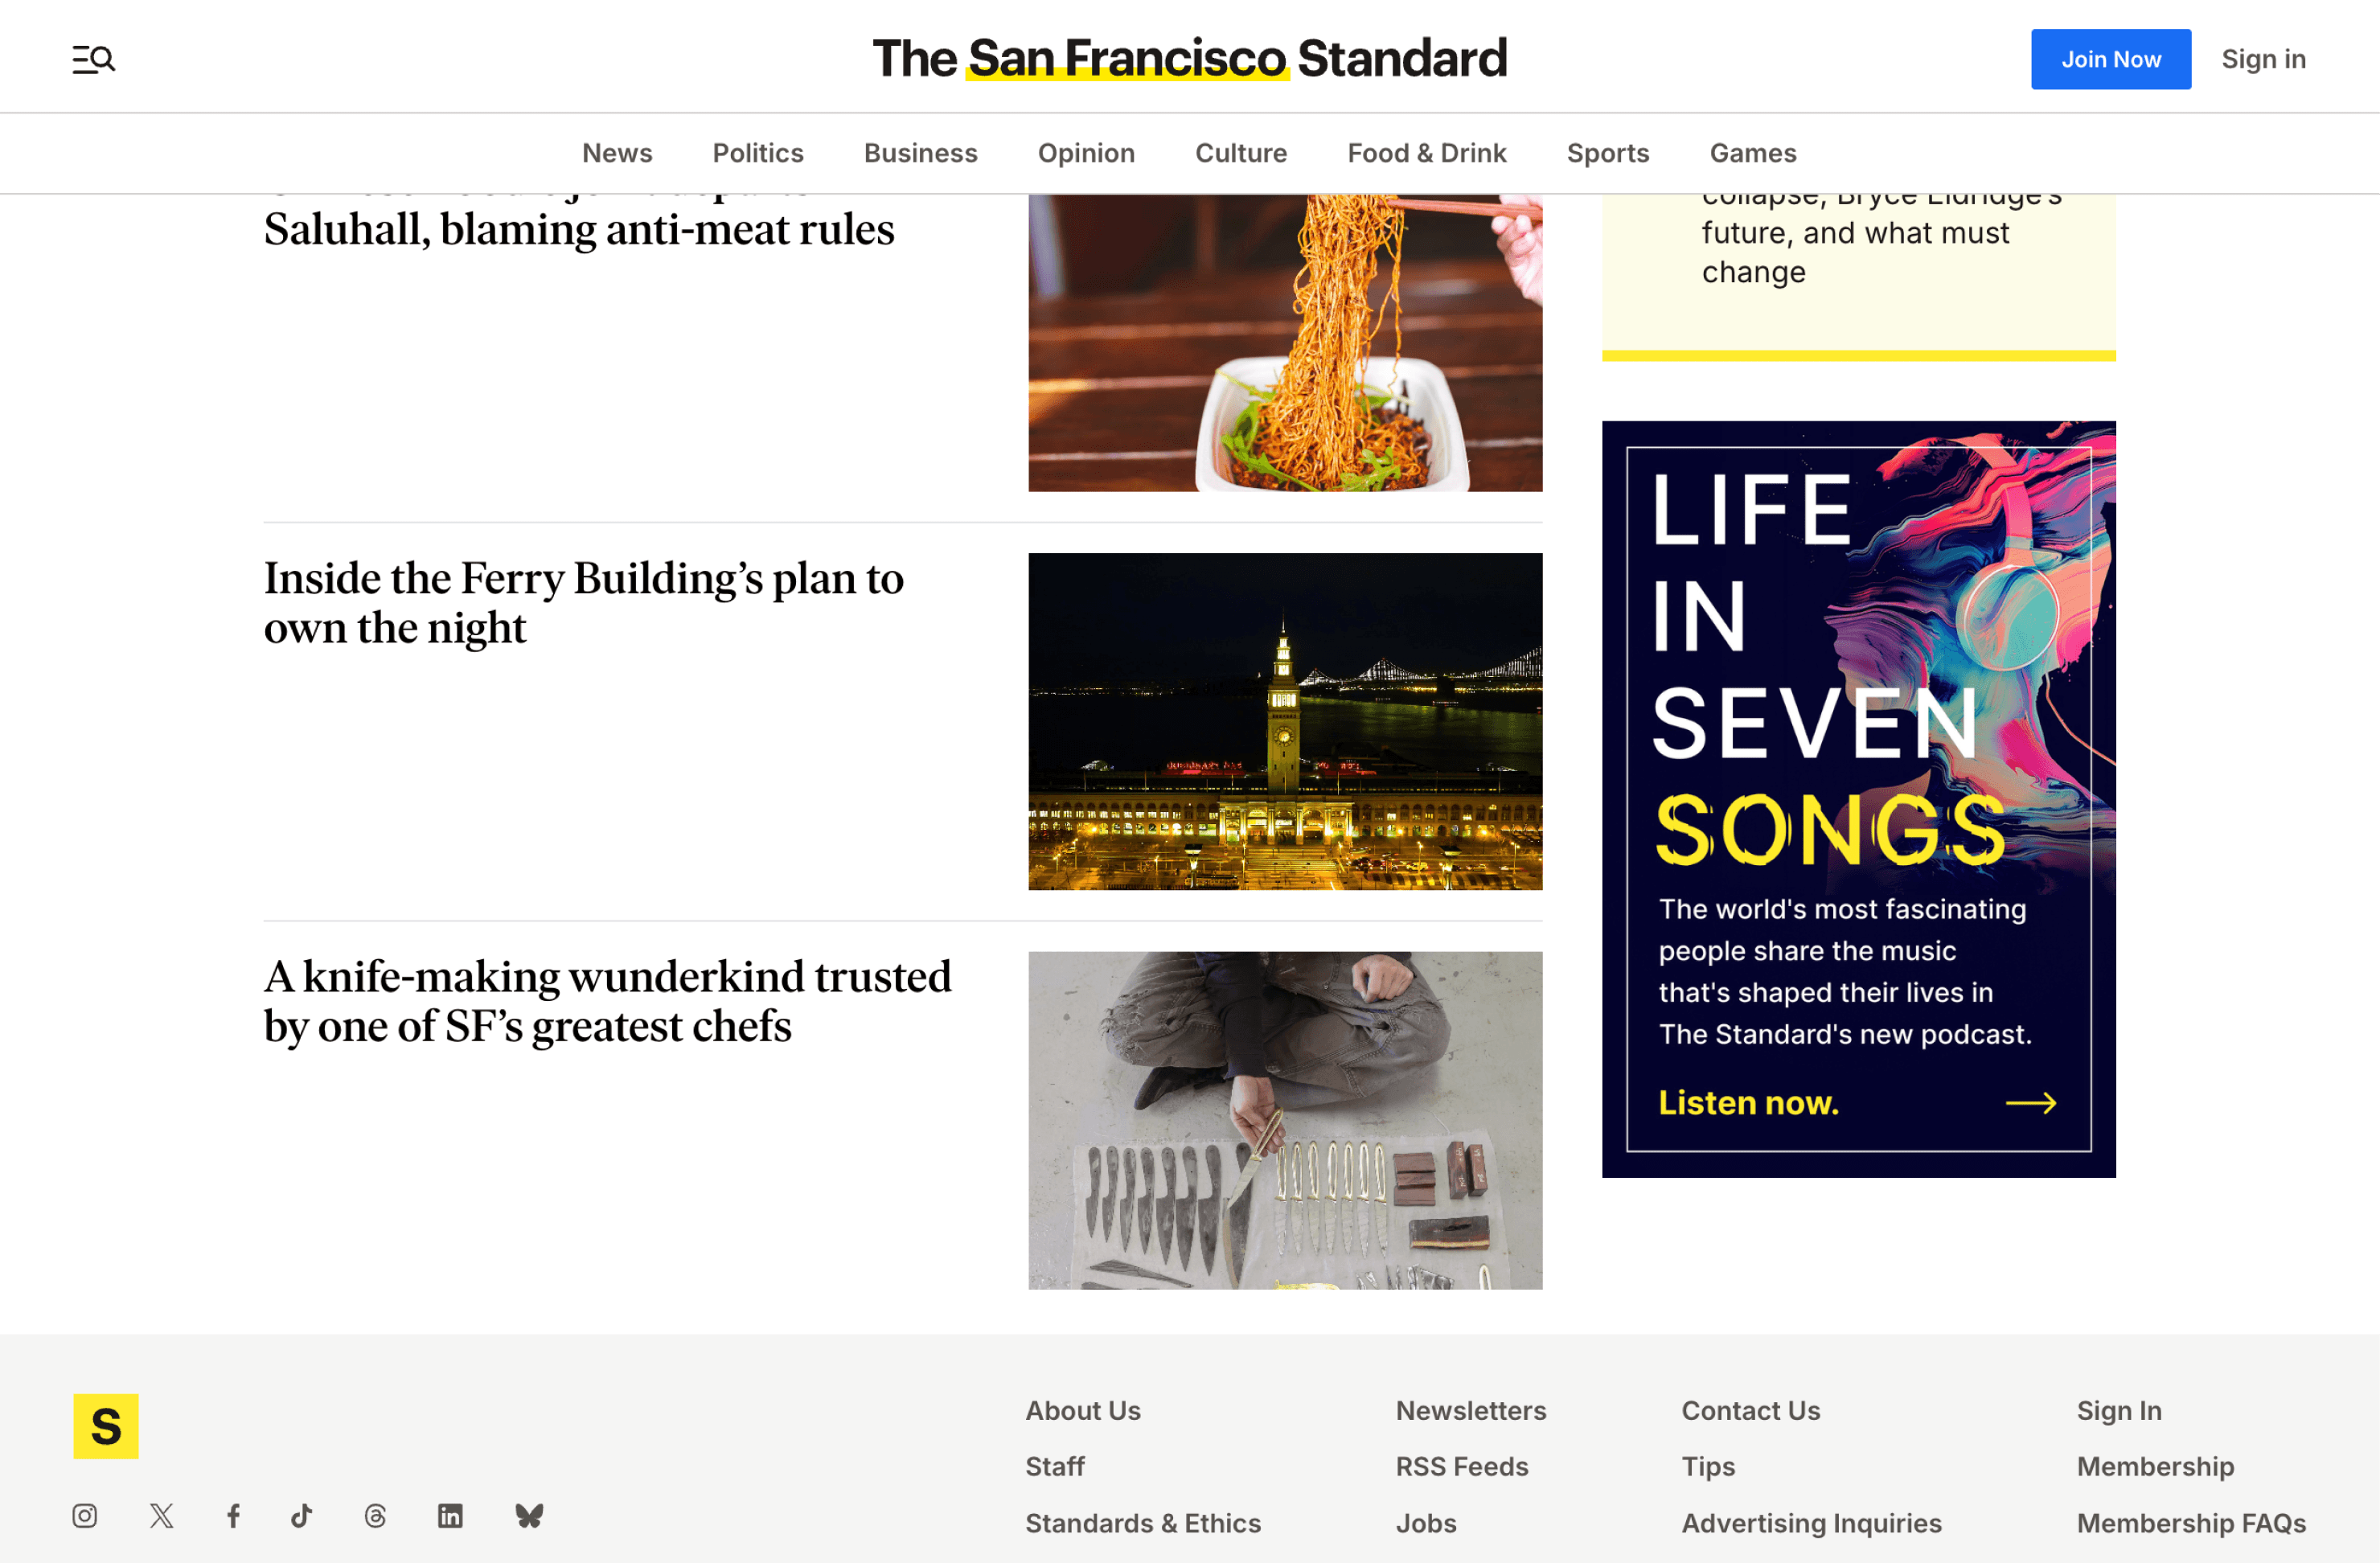Image resolution: width=2380 pixels, height=1563 pixels.
Task: Open the TikTok icon link
Action: (302, 1516)
